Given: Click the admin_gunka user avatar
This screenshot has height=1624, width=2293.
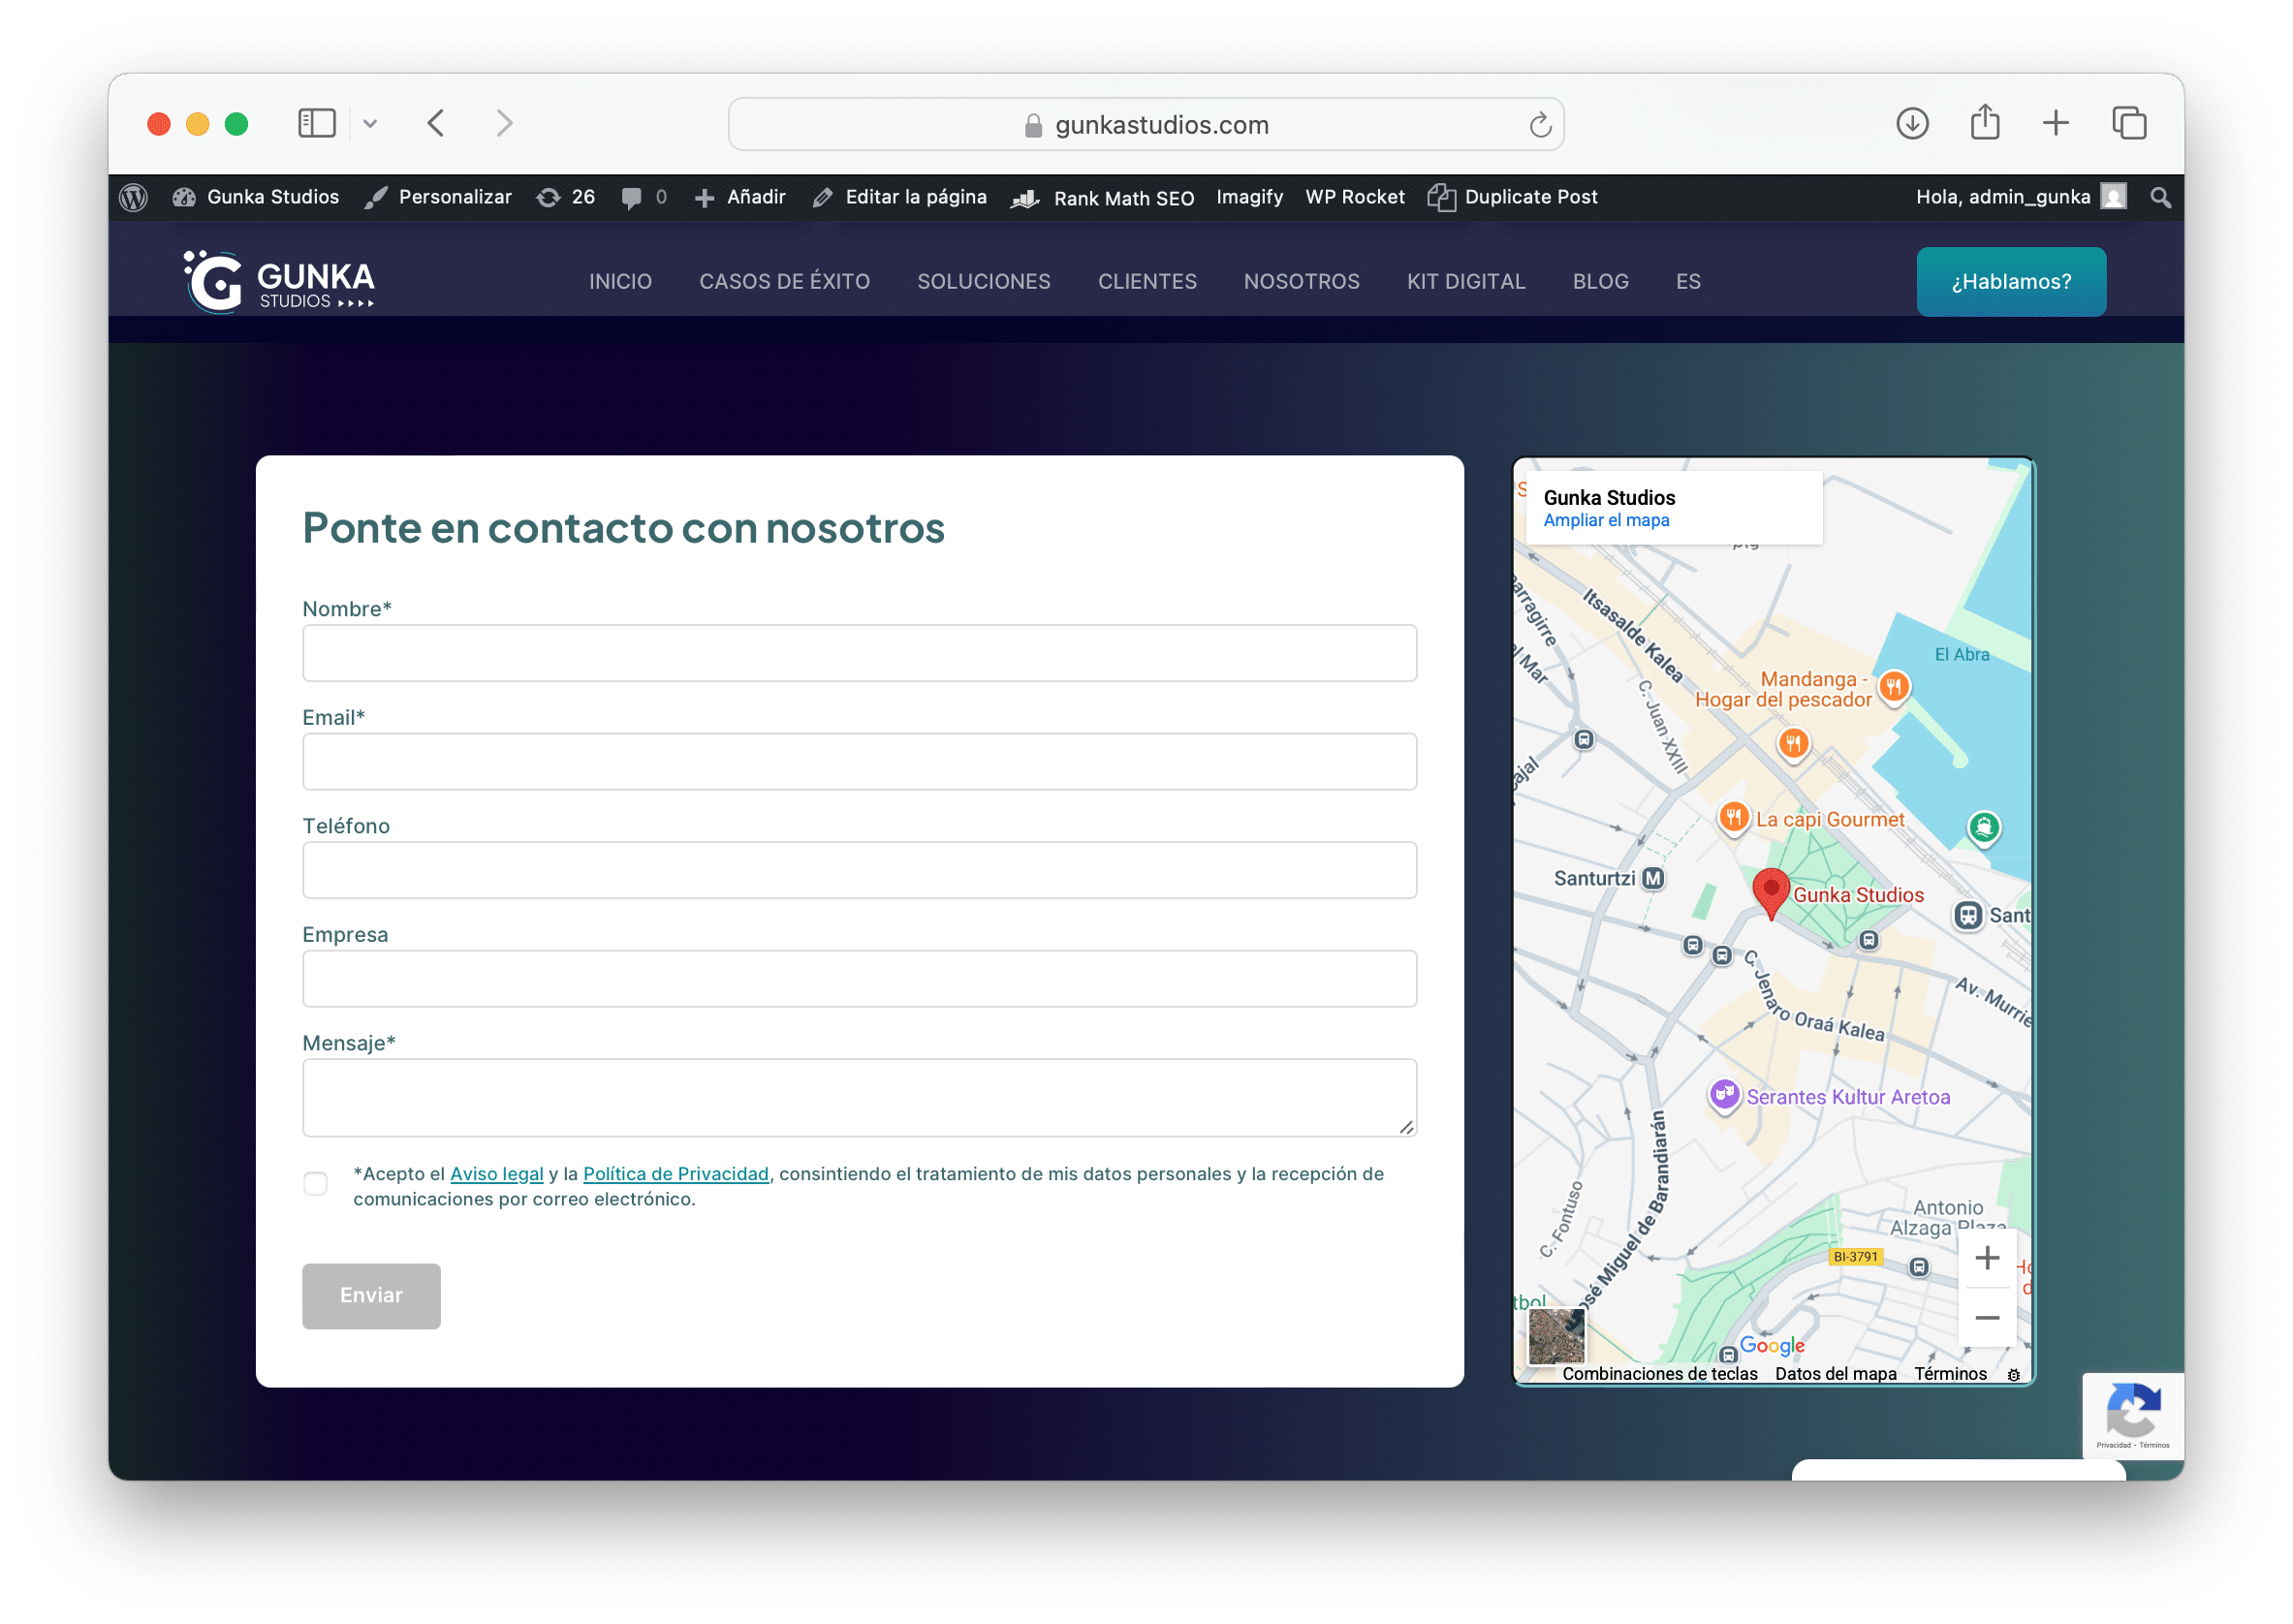Looking at the screenshot, I should point(2112,196).
